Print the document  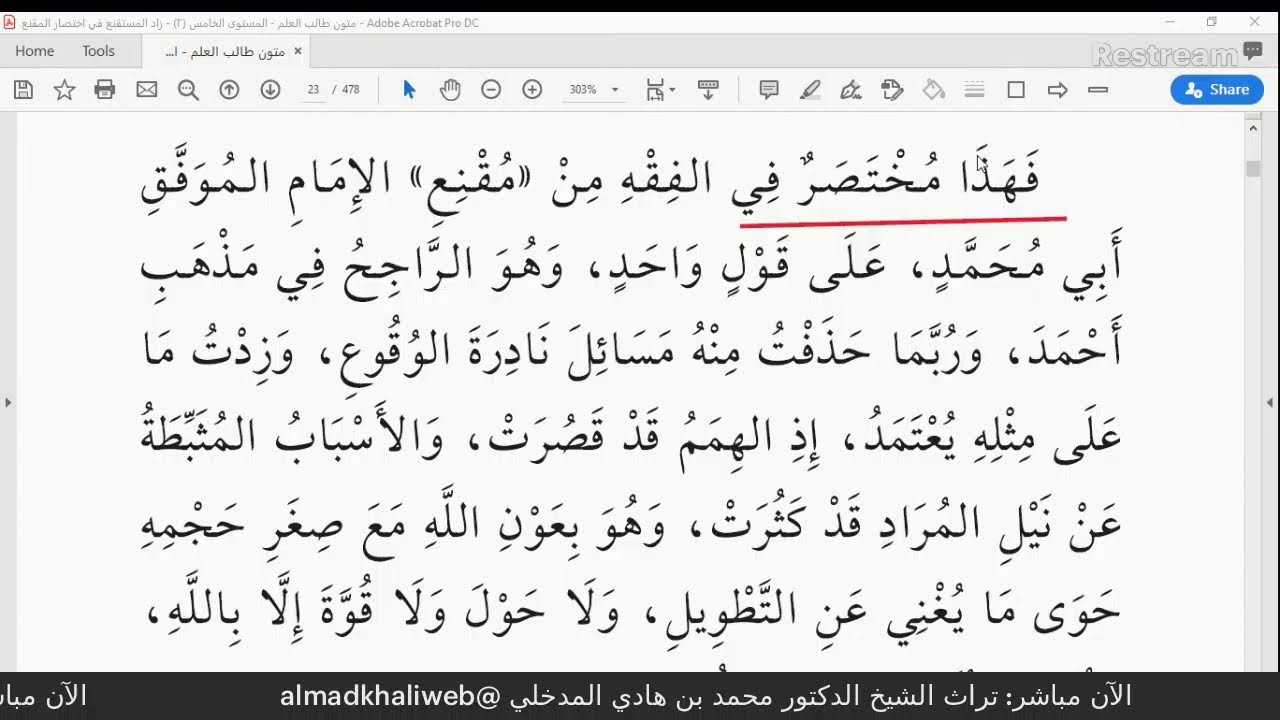105,90
